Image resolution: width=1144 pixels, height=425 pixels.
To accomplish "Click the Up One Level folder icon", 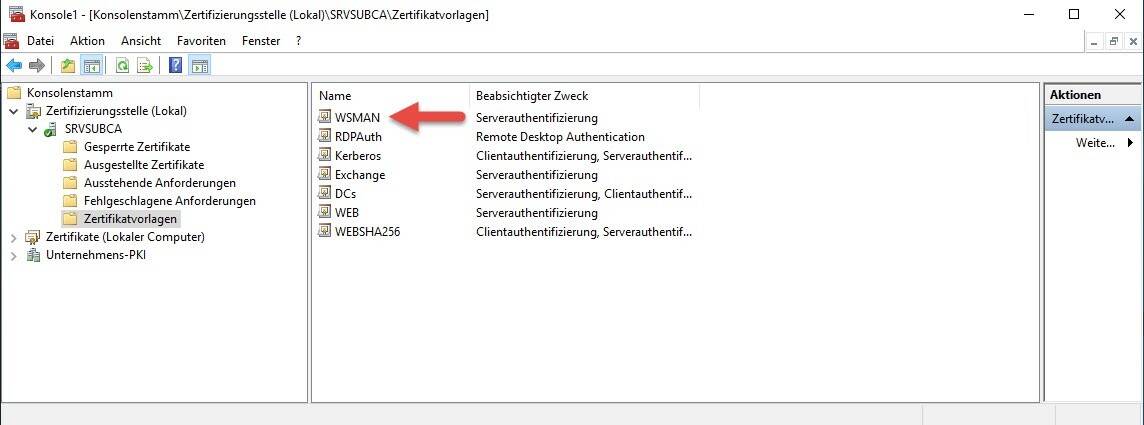I will [68, 66].
